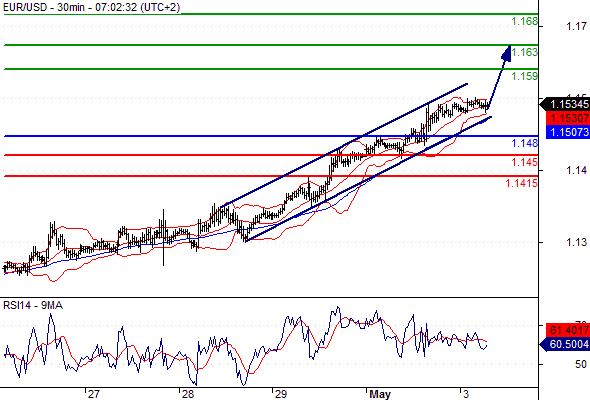Click the 50 level on RSI axis
Screen dimensions: 590x400
[581, 364]
